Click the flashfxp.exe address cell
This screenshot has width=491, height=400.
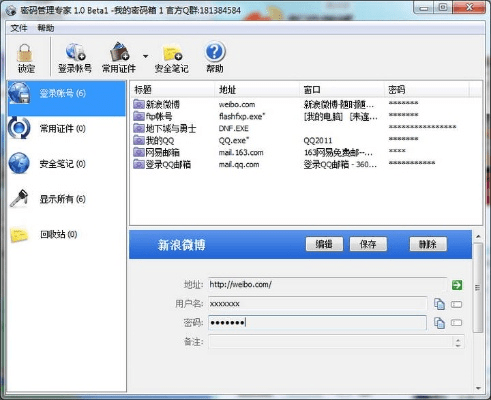[x=242, y=116]
